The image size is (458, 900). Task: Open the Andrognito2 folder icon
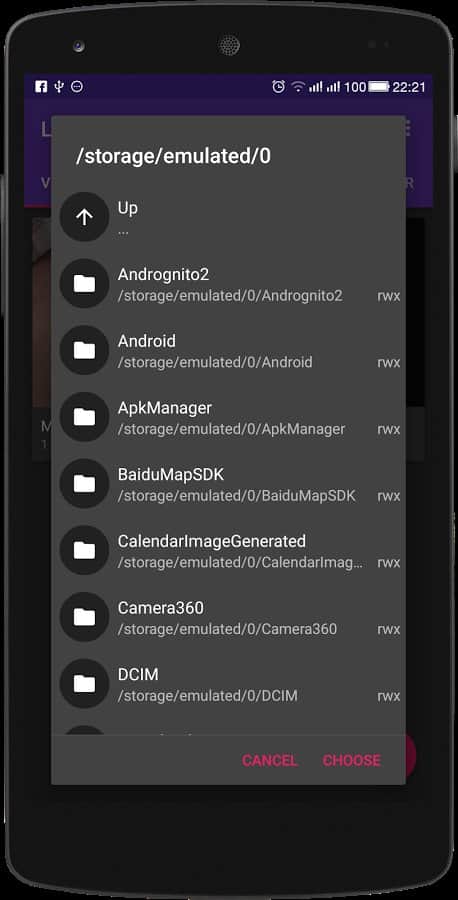pyautogui.click(x=84, y=283)
